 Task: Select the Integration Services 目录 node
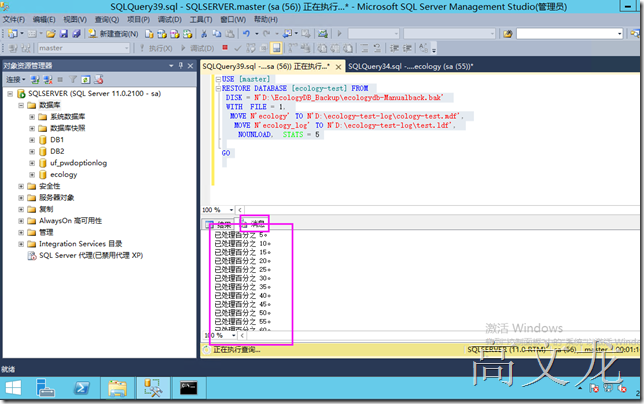tap(80, 244)
